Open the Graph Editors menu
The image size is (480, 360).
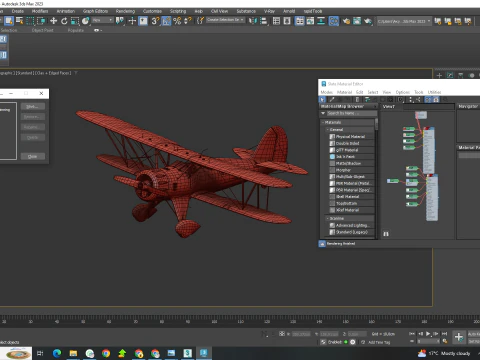(95, 11)
